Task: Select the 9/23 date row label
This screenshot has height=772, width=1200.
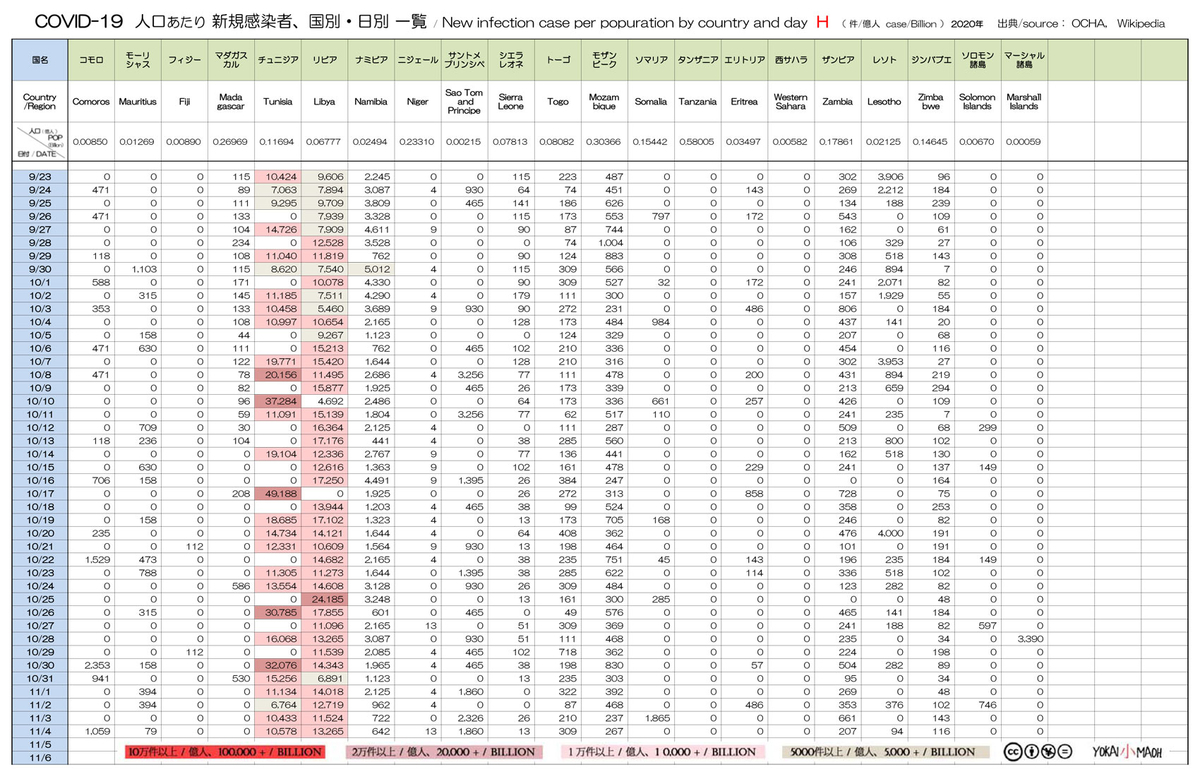Action: (40, 176)
